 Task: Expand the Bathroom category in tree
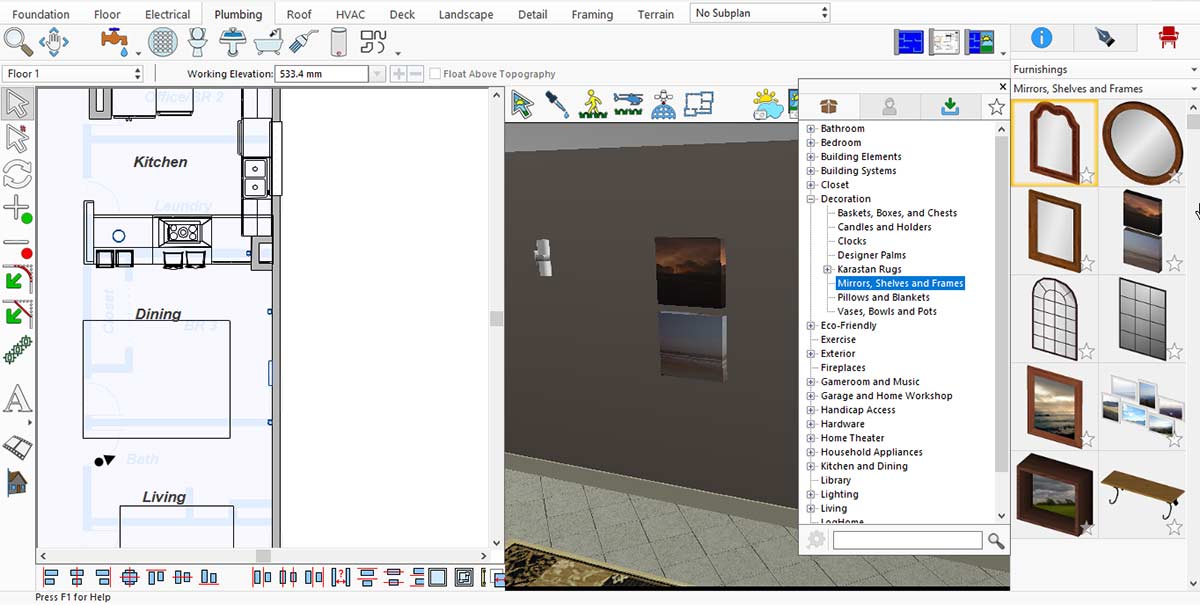point(811,129)
